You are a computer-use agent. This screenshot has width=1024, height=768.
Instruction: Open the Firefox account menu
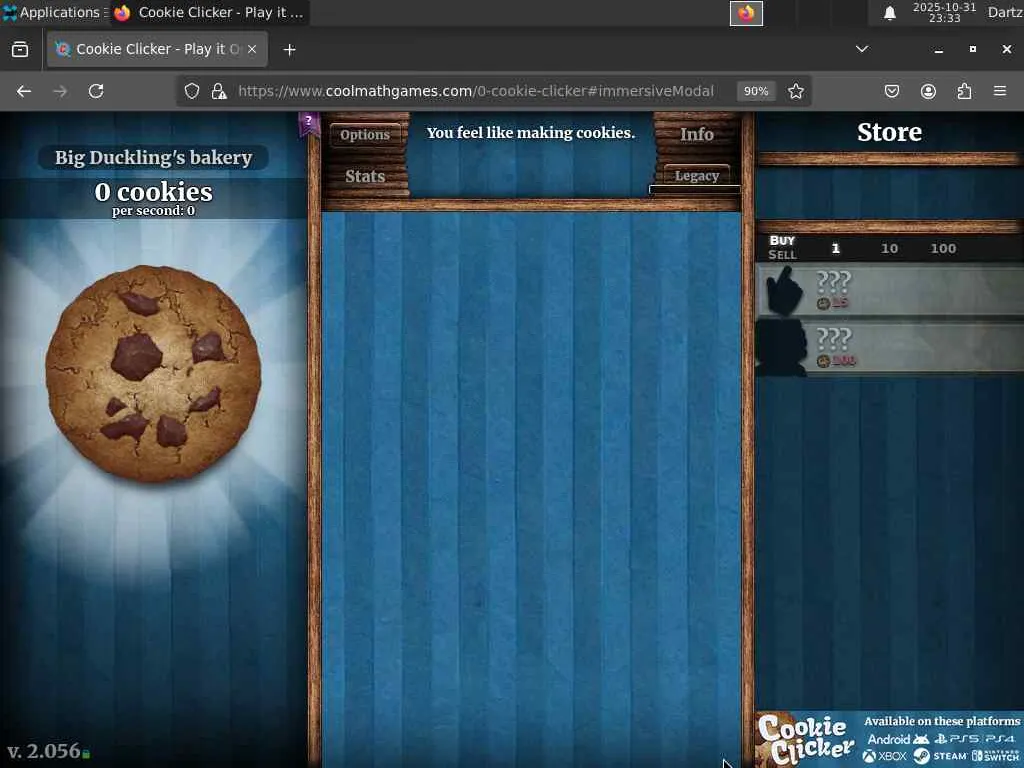(x=928, y=91)
